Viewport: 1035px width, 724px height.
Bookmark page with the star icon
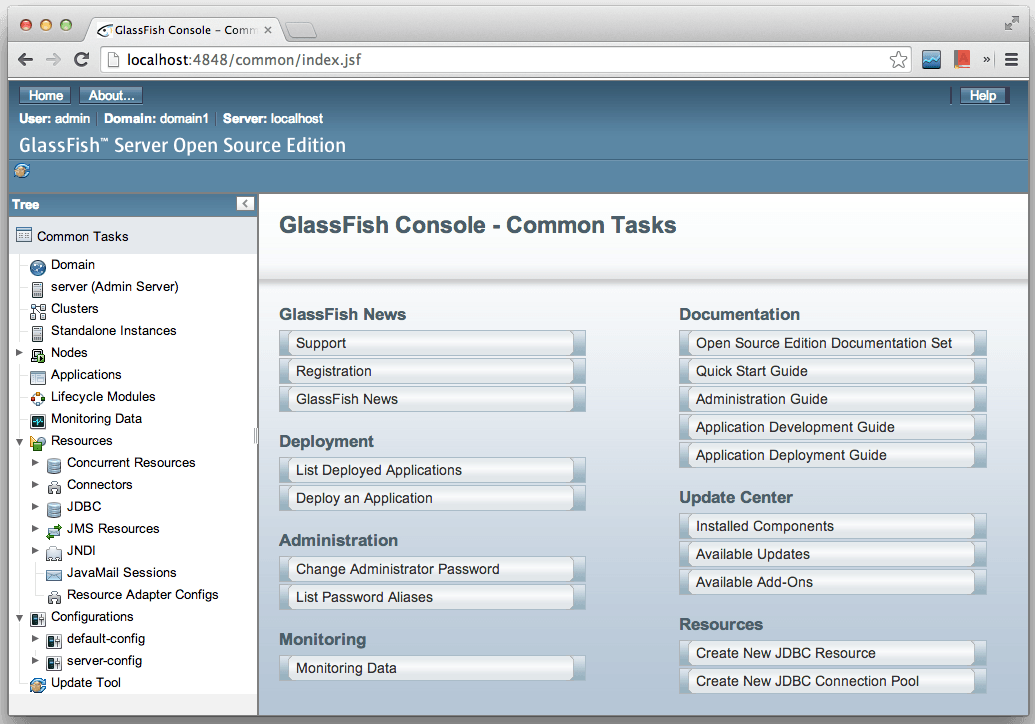click(898, 60)
